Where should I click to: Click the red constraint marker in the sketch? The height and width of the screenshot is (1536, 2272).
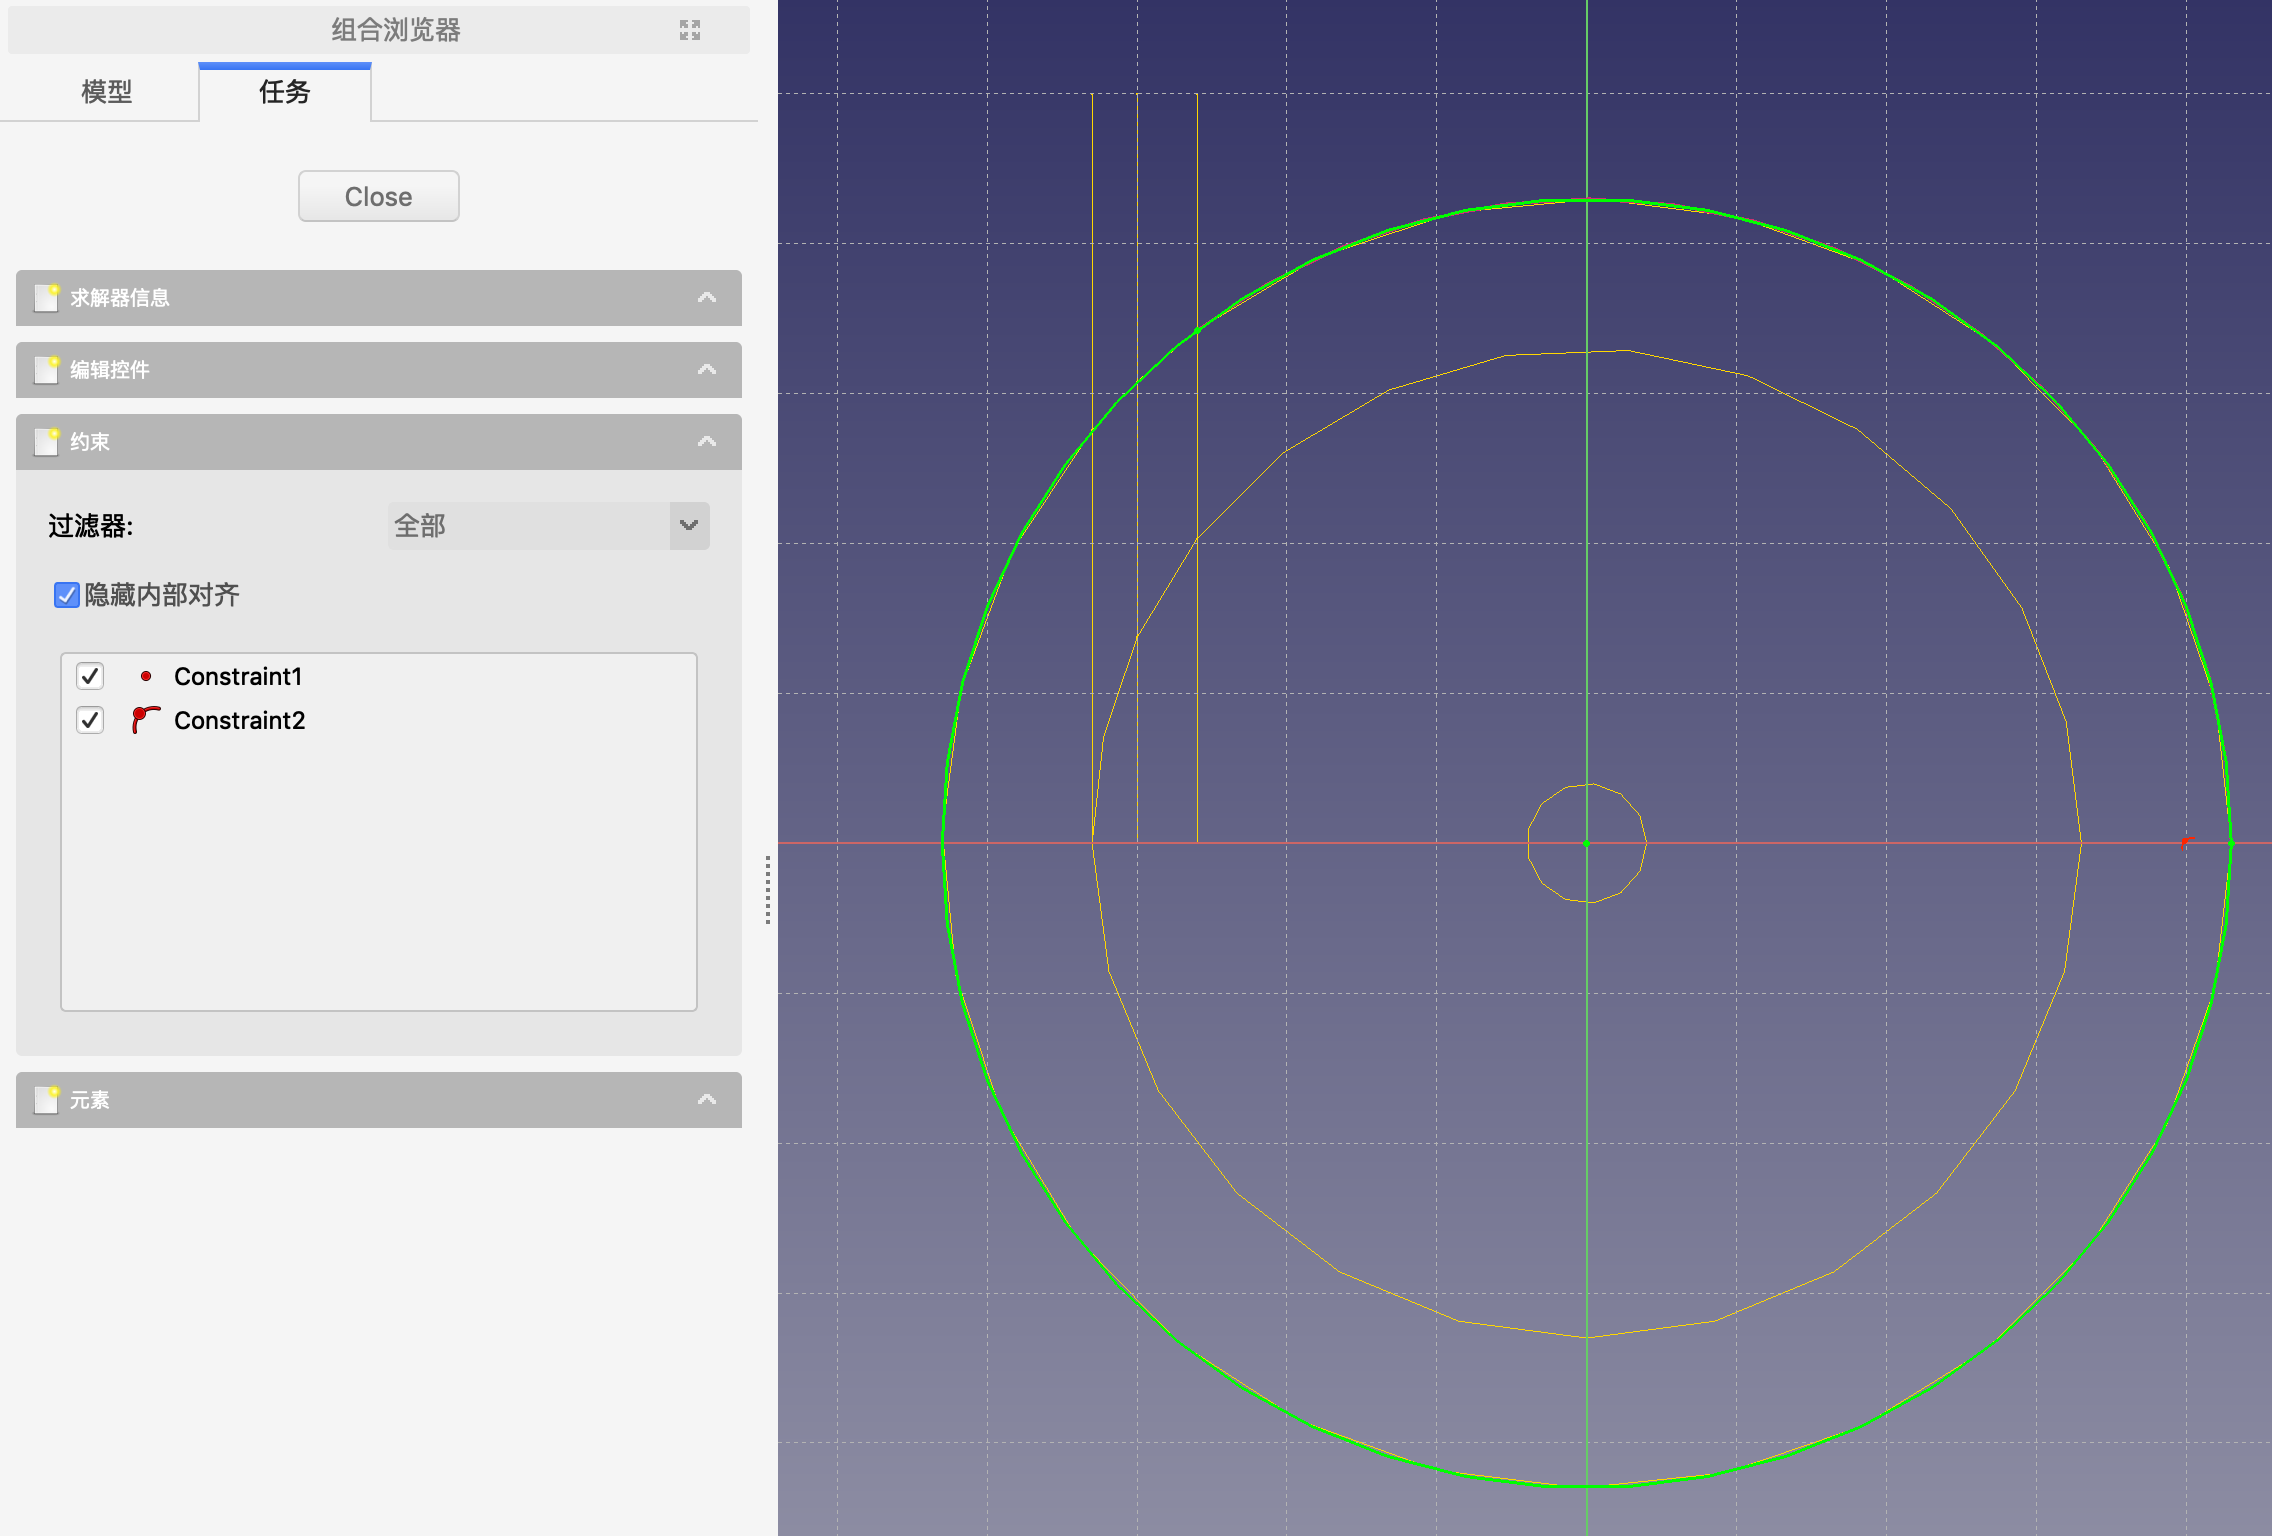pos(2186,844)
